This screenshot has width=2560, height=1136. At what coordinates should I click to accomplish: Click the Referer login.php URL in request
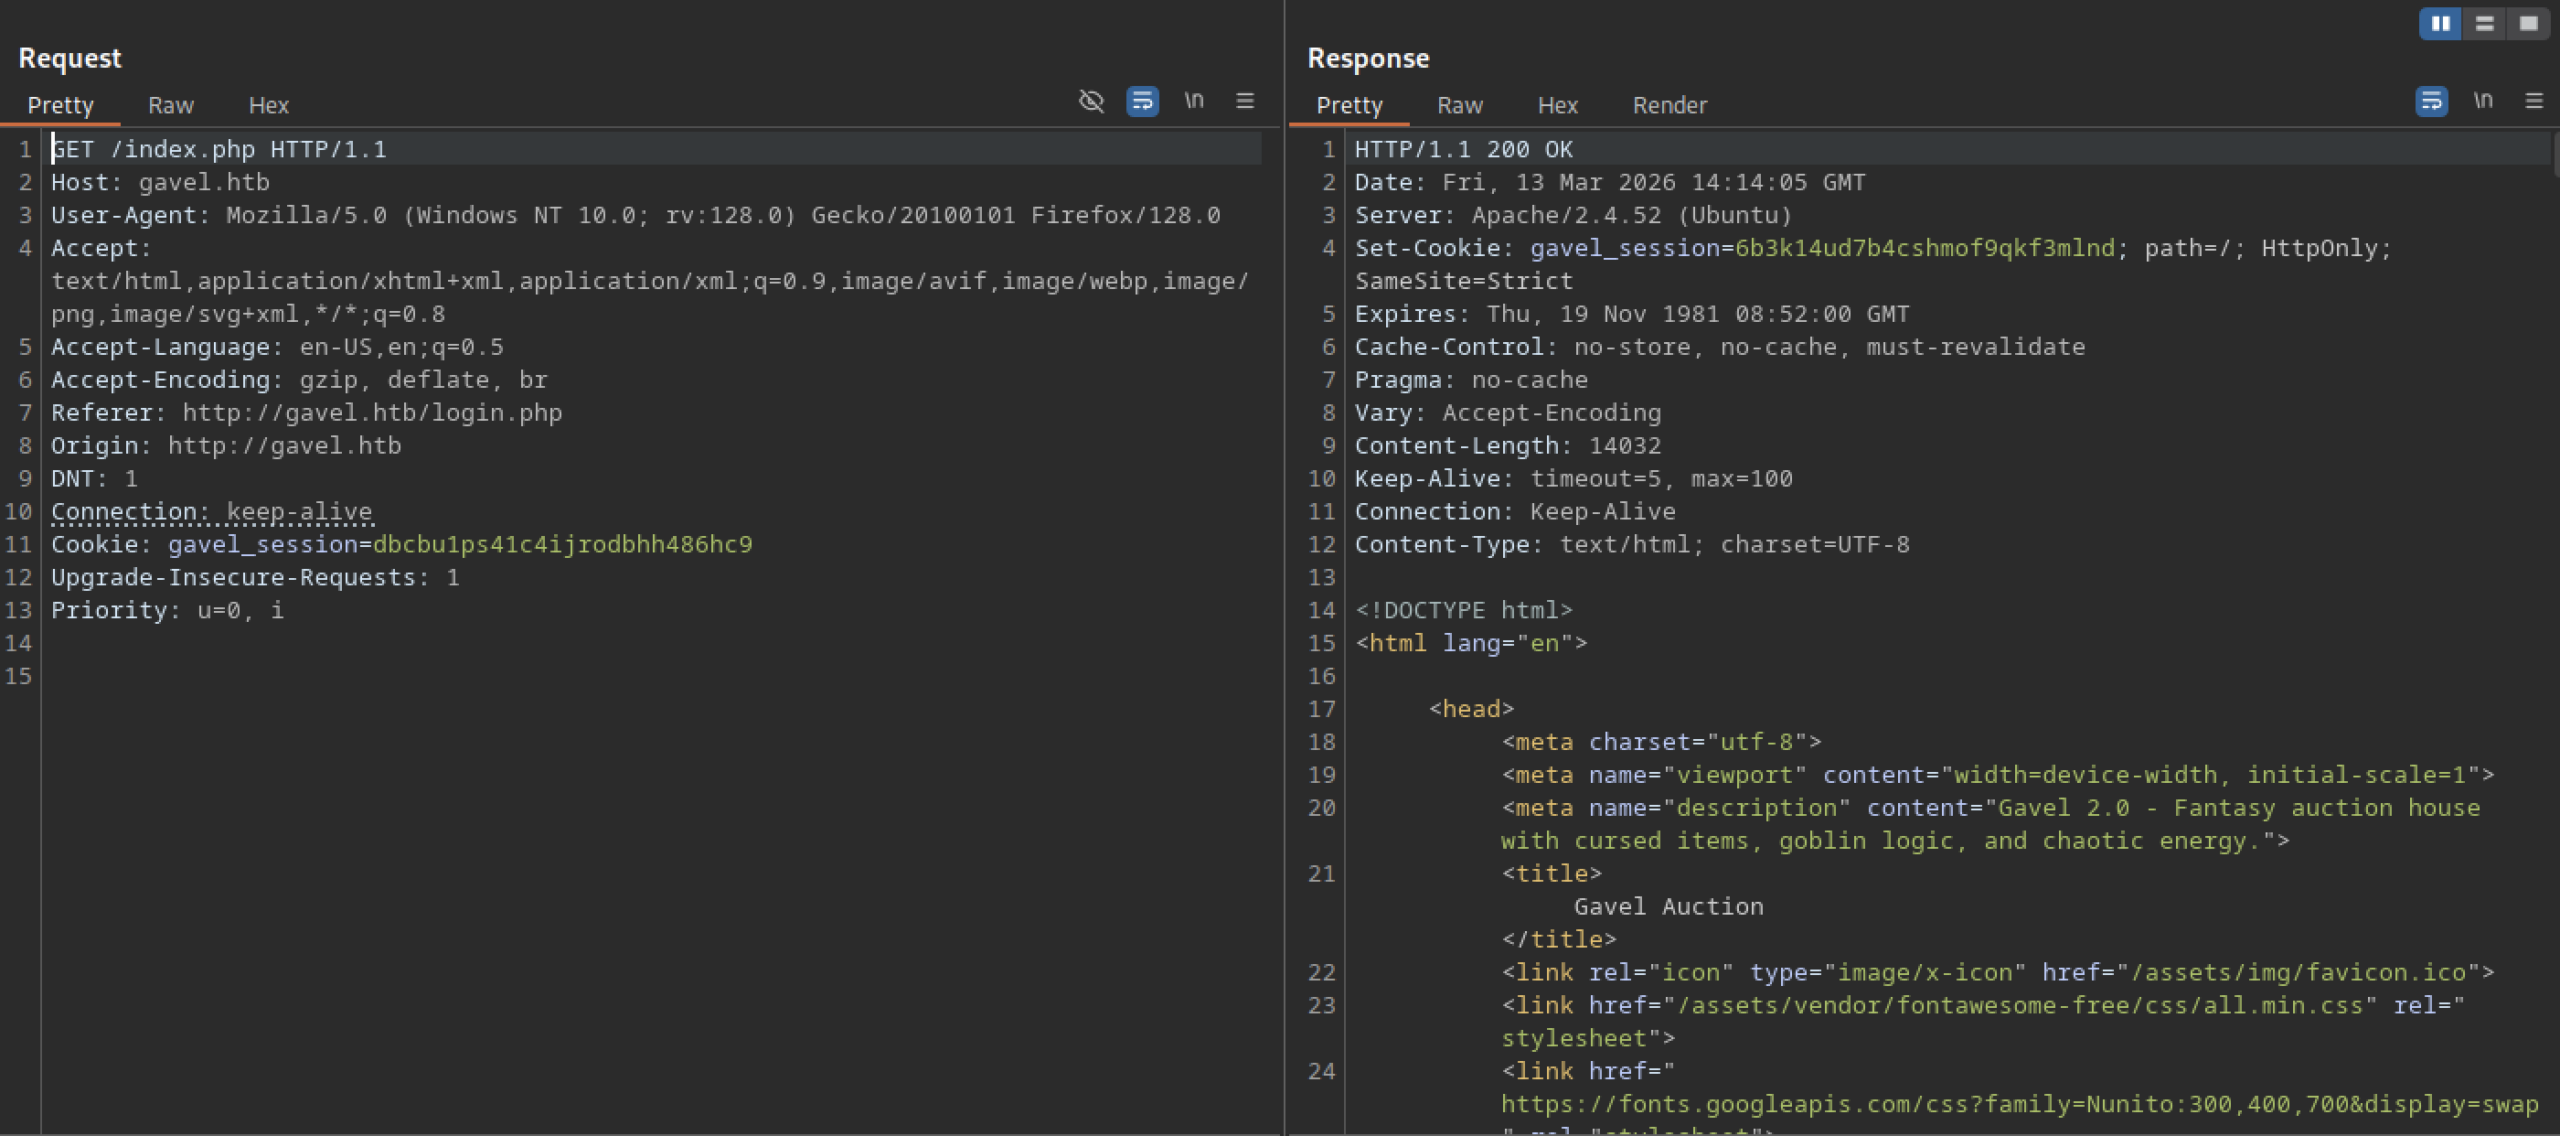click(x=372, y=413)
